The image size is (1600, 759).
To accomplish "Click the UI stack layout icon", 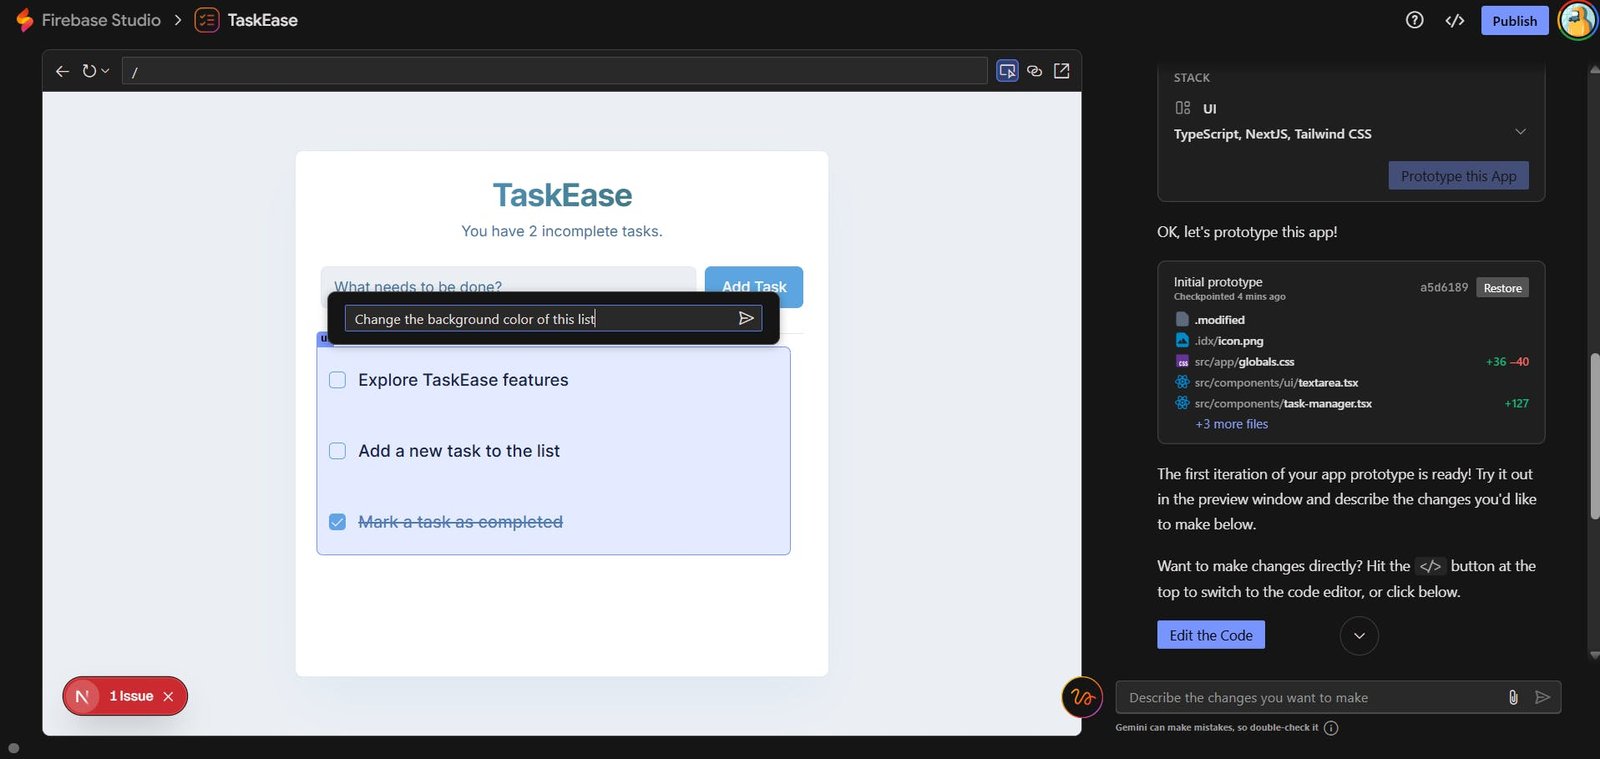I will (1183, 108).
